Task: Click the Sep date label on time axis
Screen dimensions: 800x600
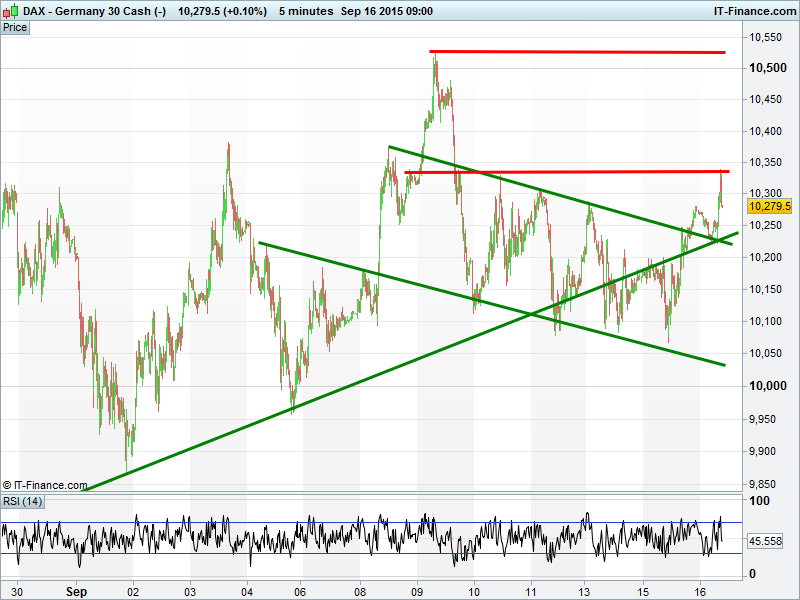Action: coord(77,592)
